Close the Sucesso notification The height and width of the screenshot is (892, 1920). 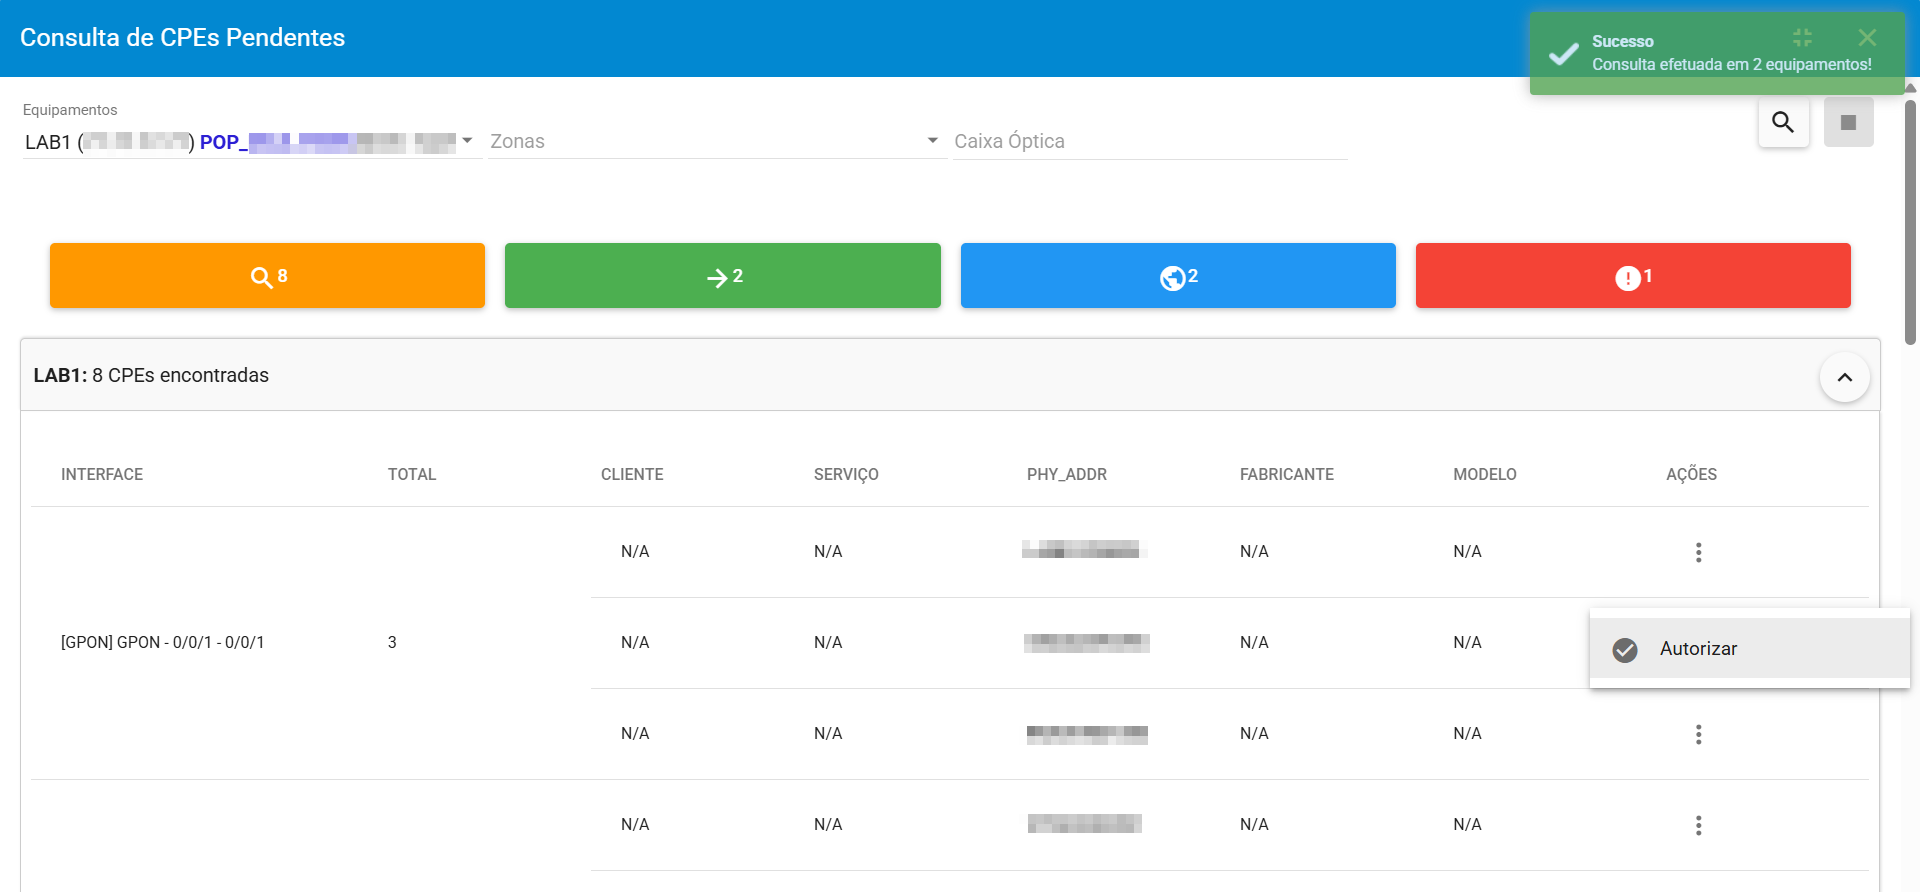1867,38
